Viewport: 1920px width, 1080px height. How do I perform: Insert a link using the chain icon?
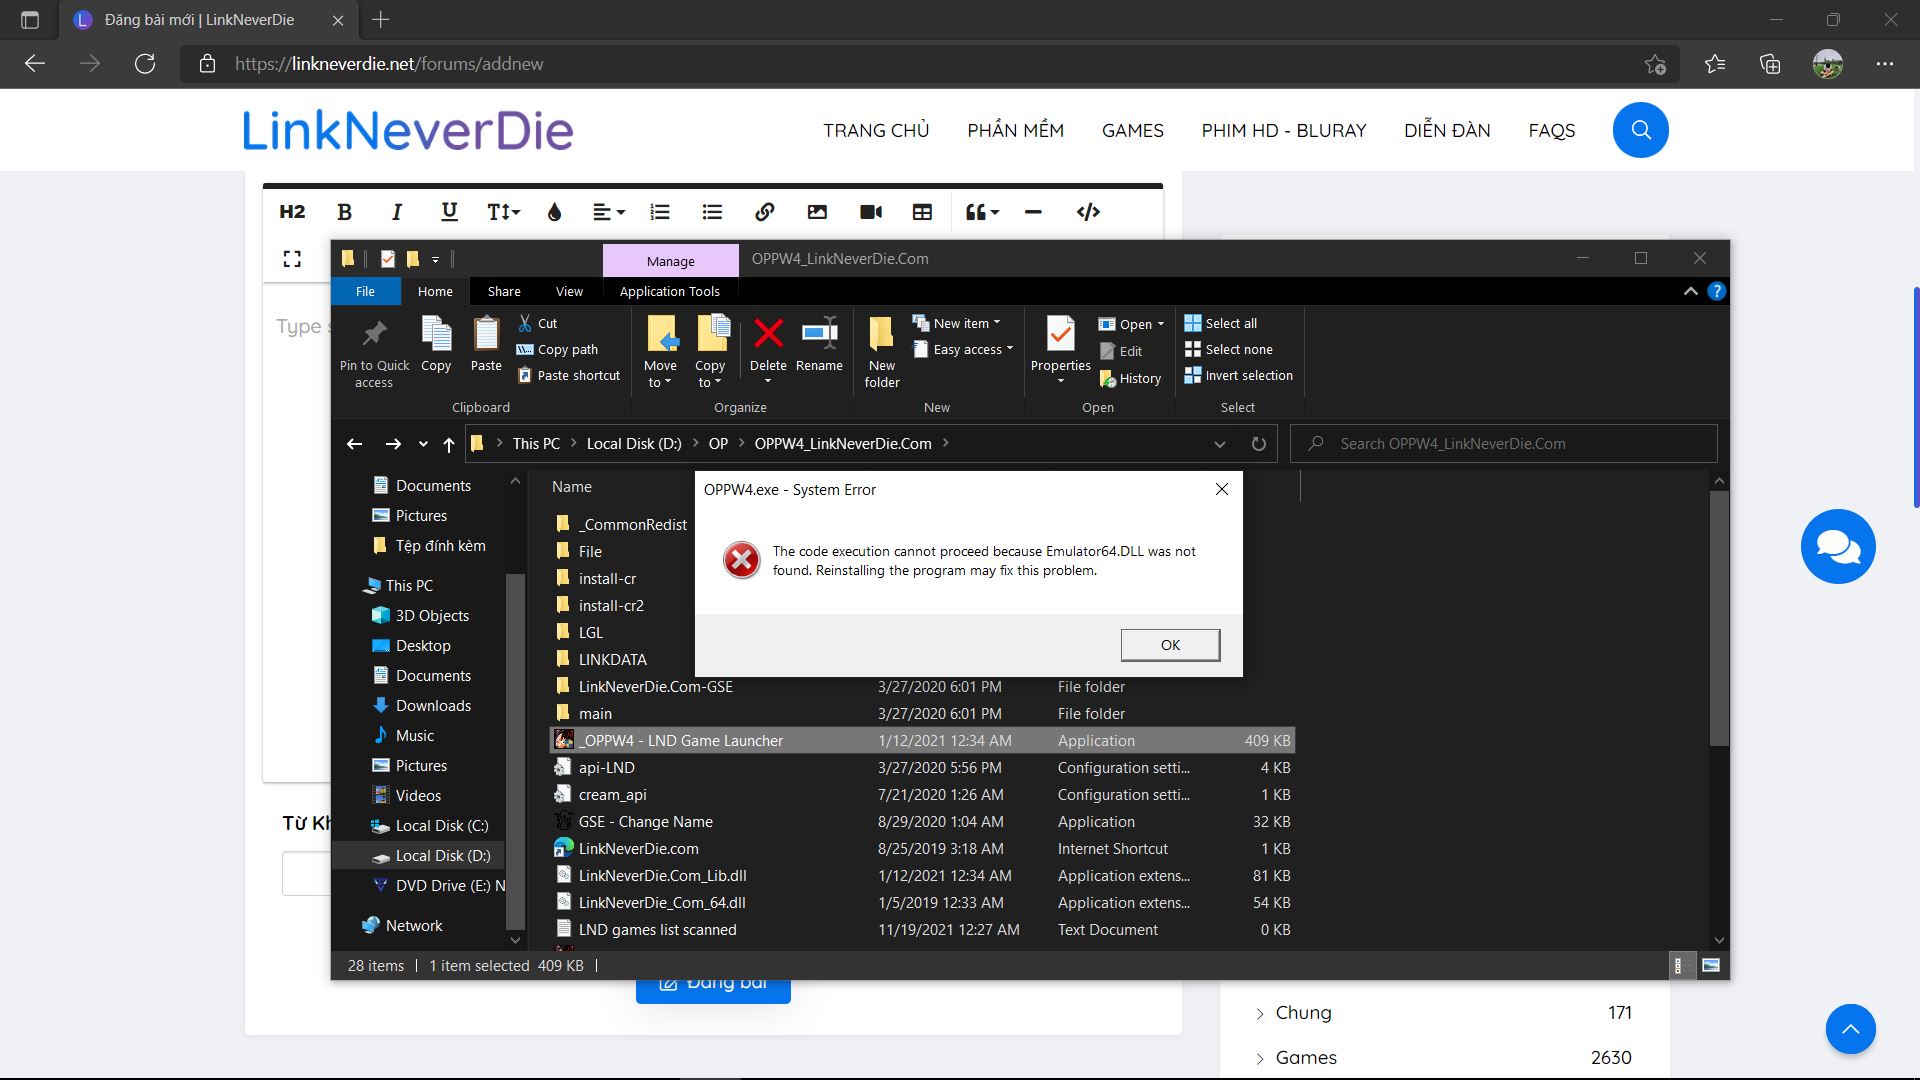[x=765, y=212]
